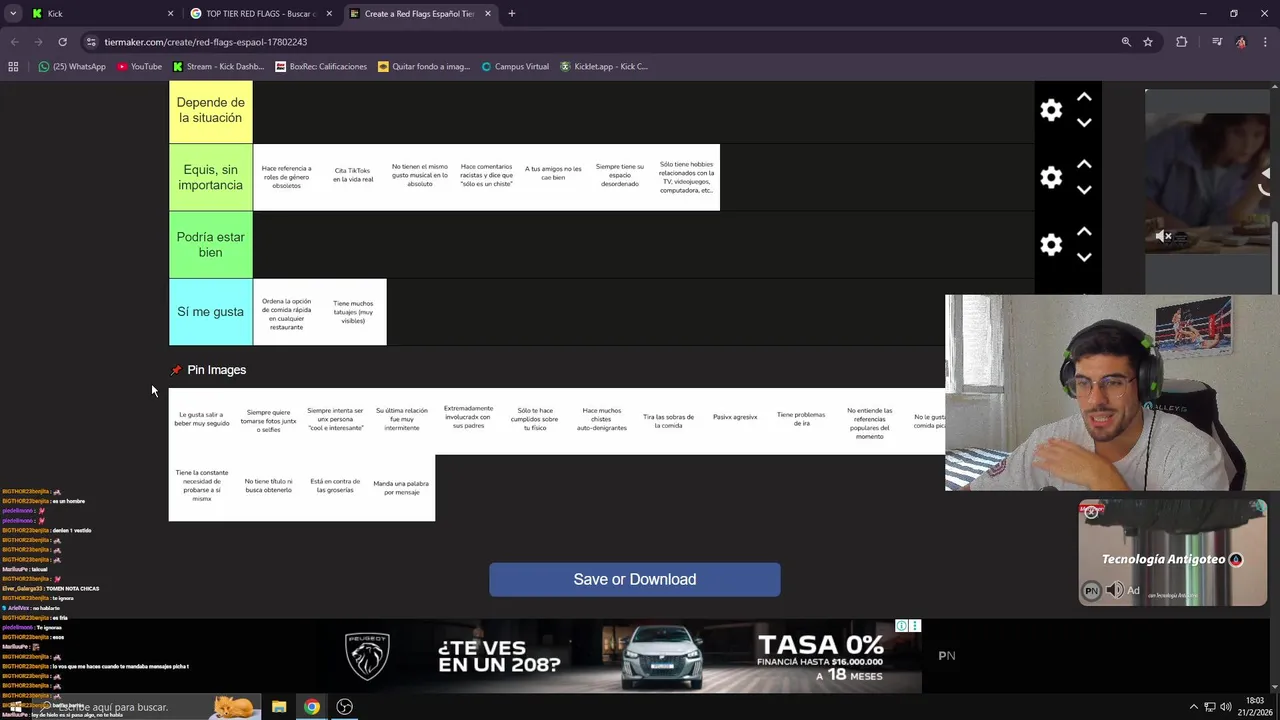The image size is (1280, 720).
Task: Unmute the side video ad
Action: [1163, 237]
